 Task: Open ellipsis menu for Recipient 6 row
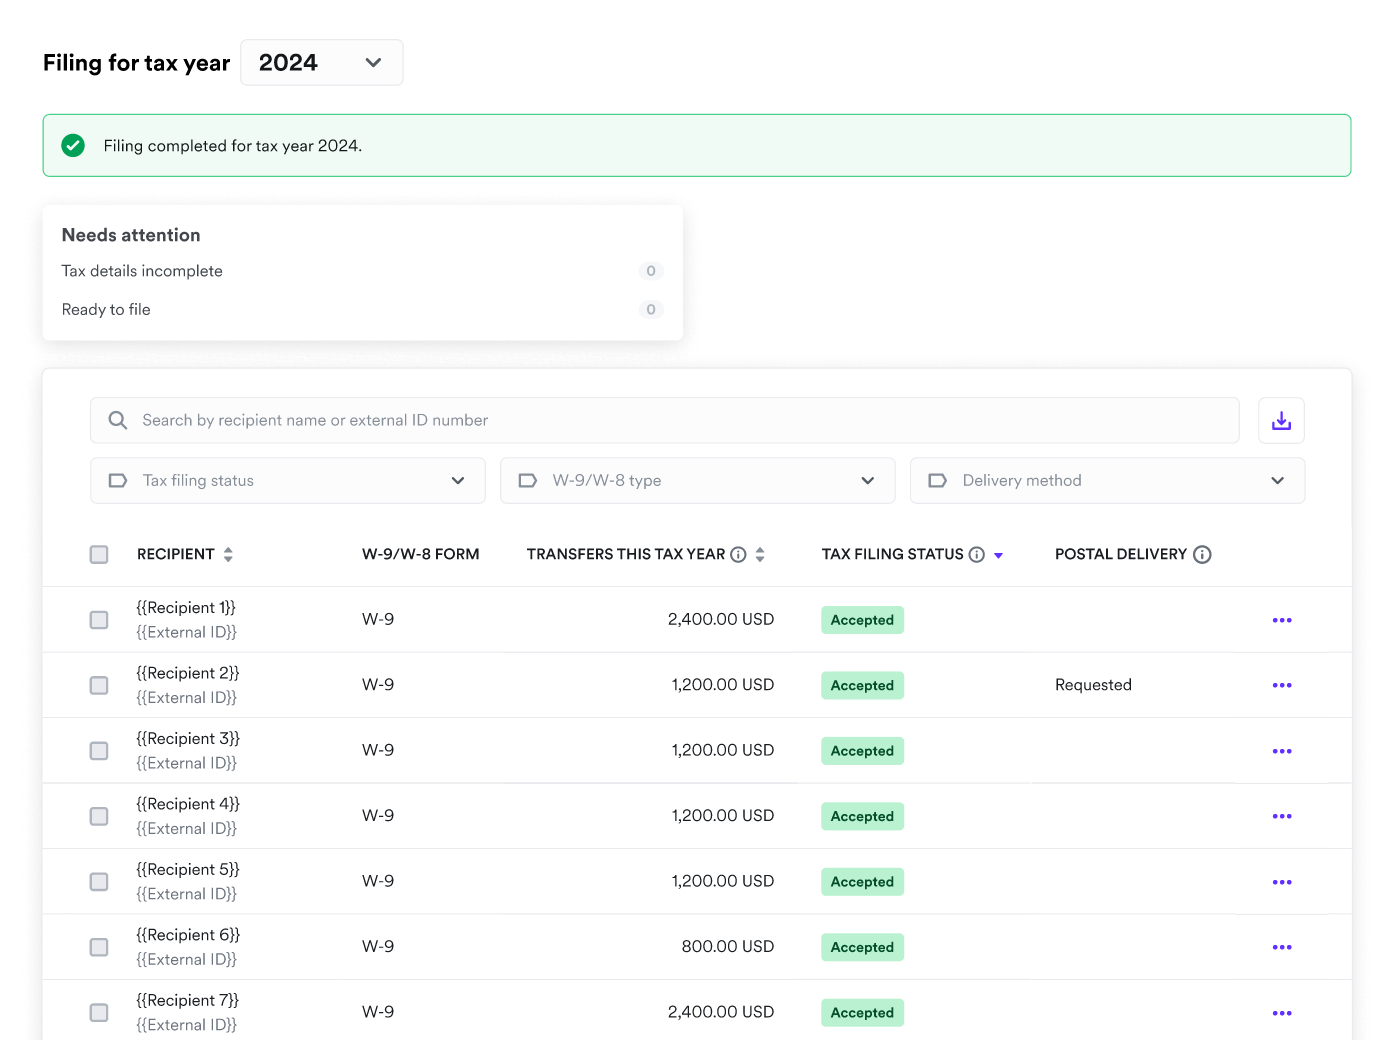[x=1281, y=947]
